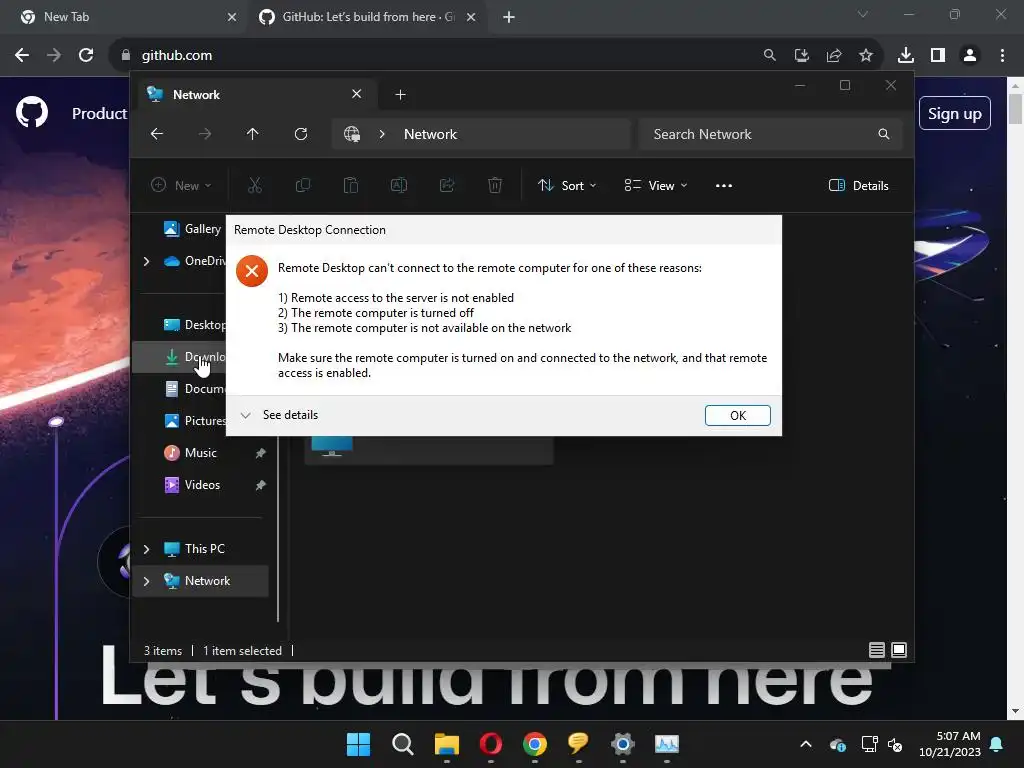Open Chrome downloads icon
1024x768 pixels.
pos(905,55)
